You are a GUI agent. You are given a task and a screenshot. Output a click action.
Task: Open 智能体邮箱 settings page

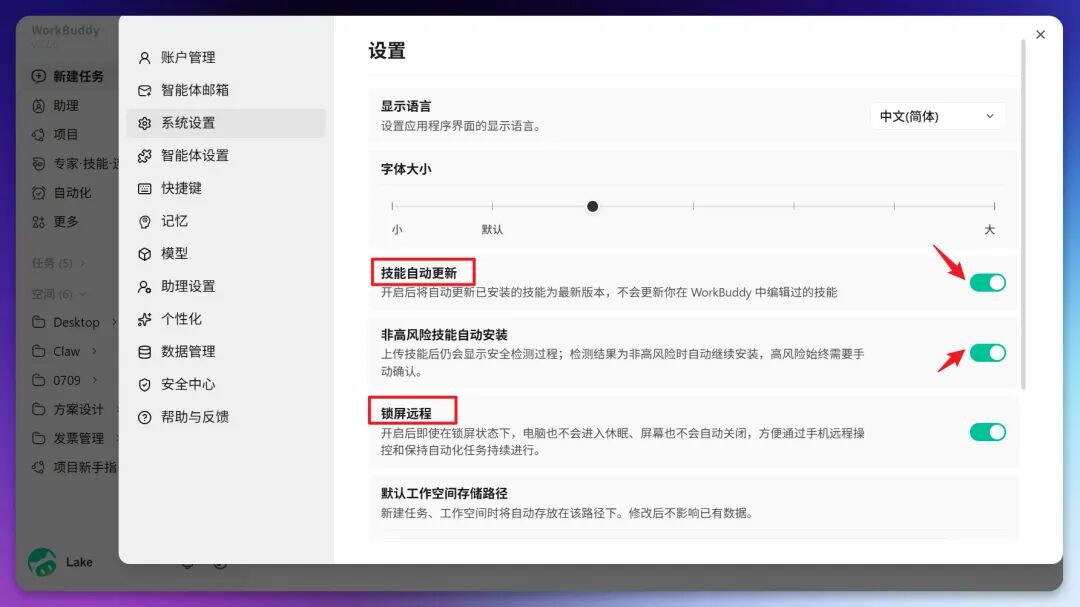[x=226, y=90]
